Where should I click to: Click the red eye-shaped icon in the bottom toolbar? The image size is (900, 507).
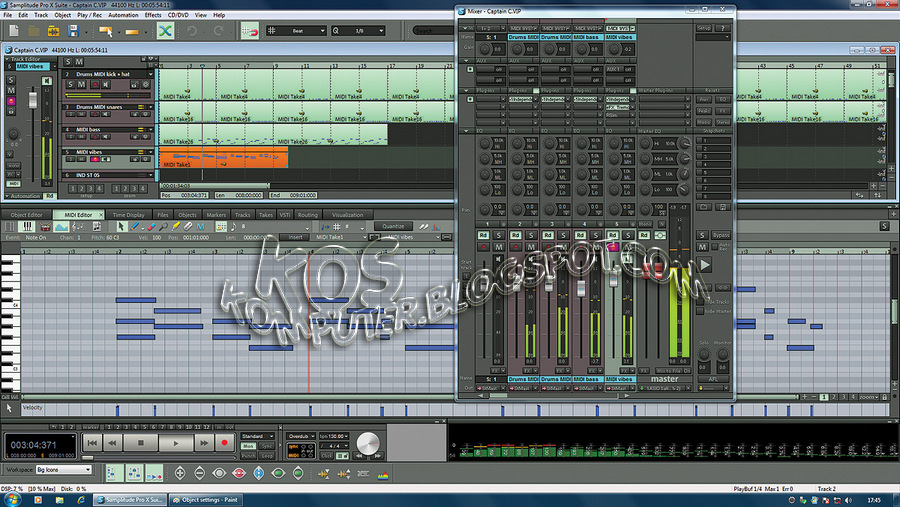(239, 473)
